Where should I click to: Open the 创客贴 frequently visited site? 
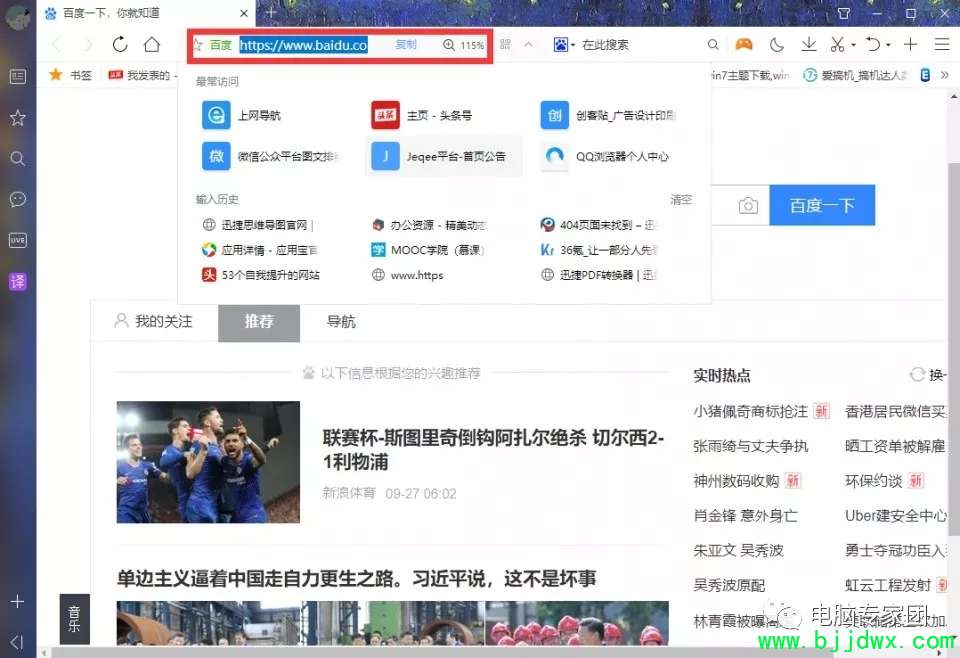pyautogui.click(x=608, y=115)
